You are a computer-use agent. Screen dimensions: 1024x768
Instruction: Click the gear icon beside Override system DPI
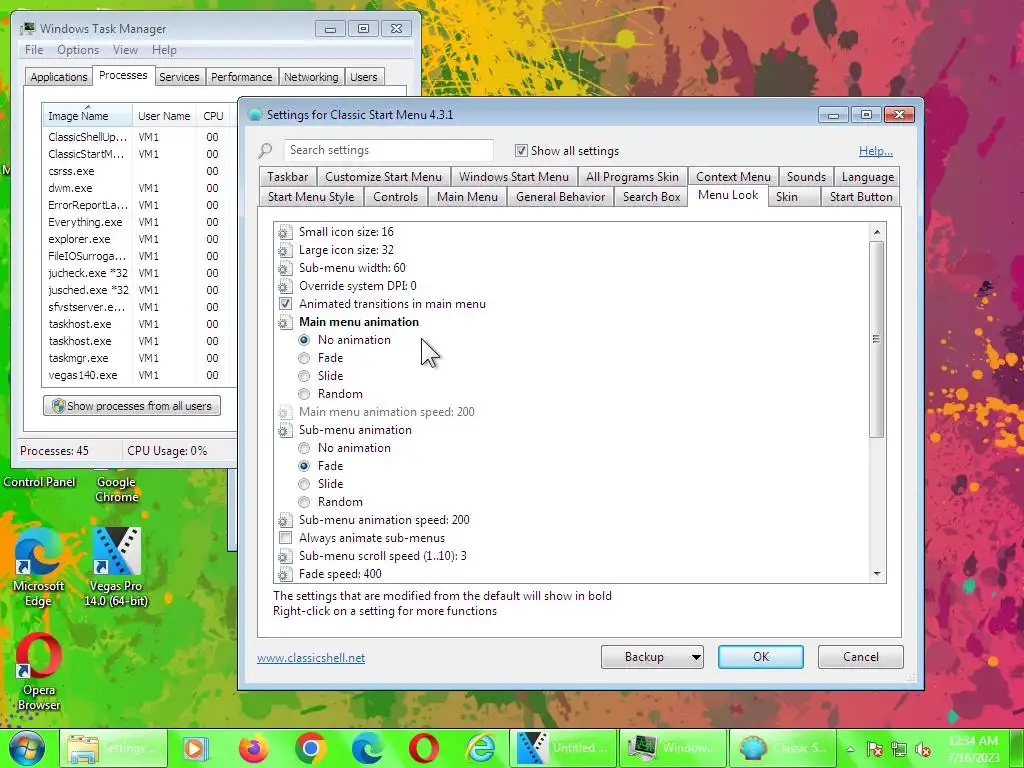point(285,286)
